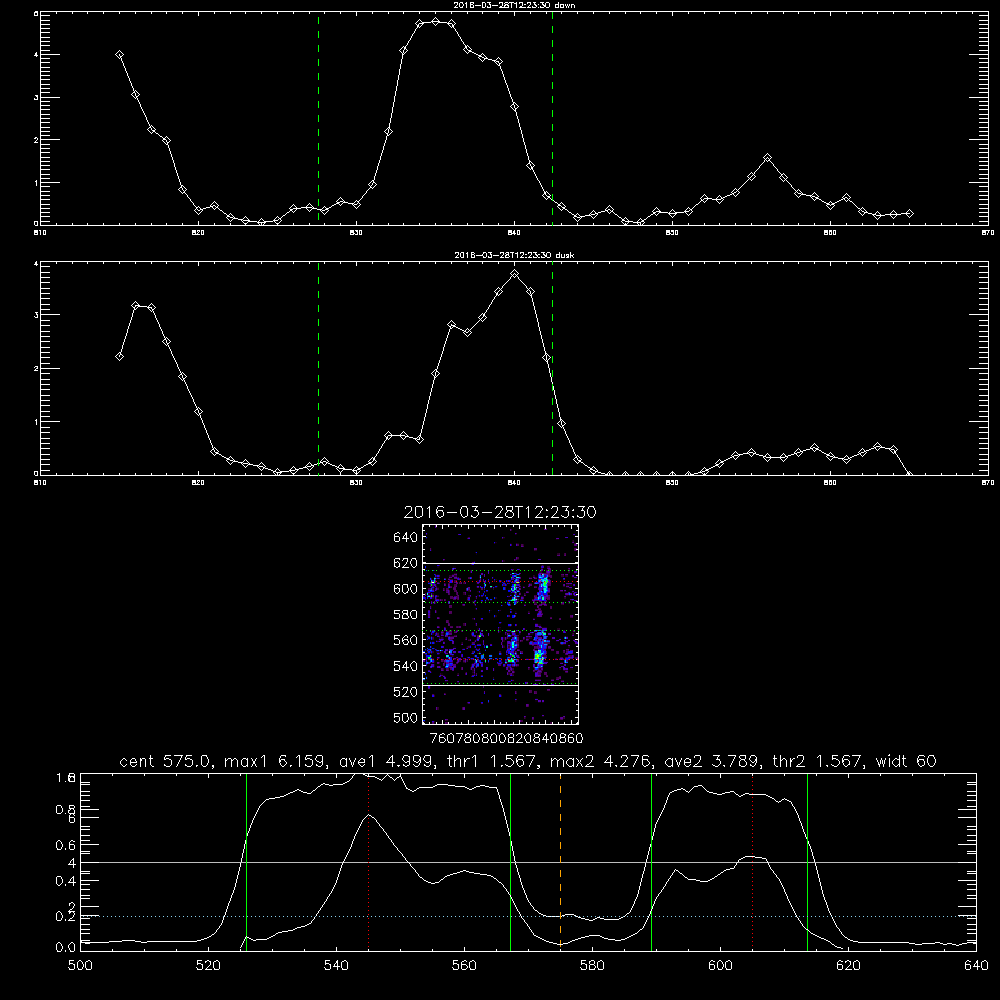Click the spectrogram x-axis tick label string
The width and height of the screenshot is (1000, 1000).
506,738
